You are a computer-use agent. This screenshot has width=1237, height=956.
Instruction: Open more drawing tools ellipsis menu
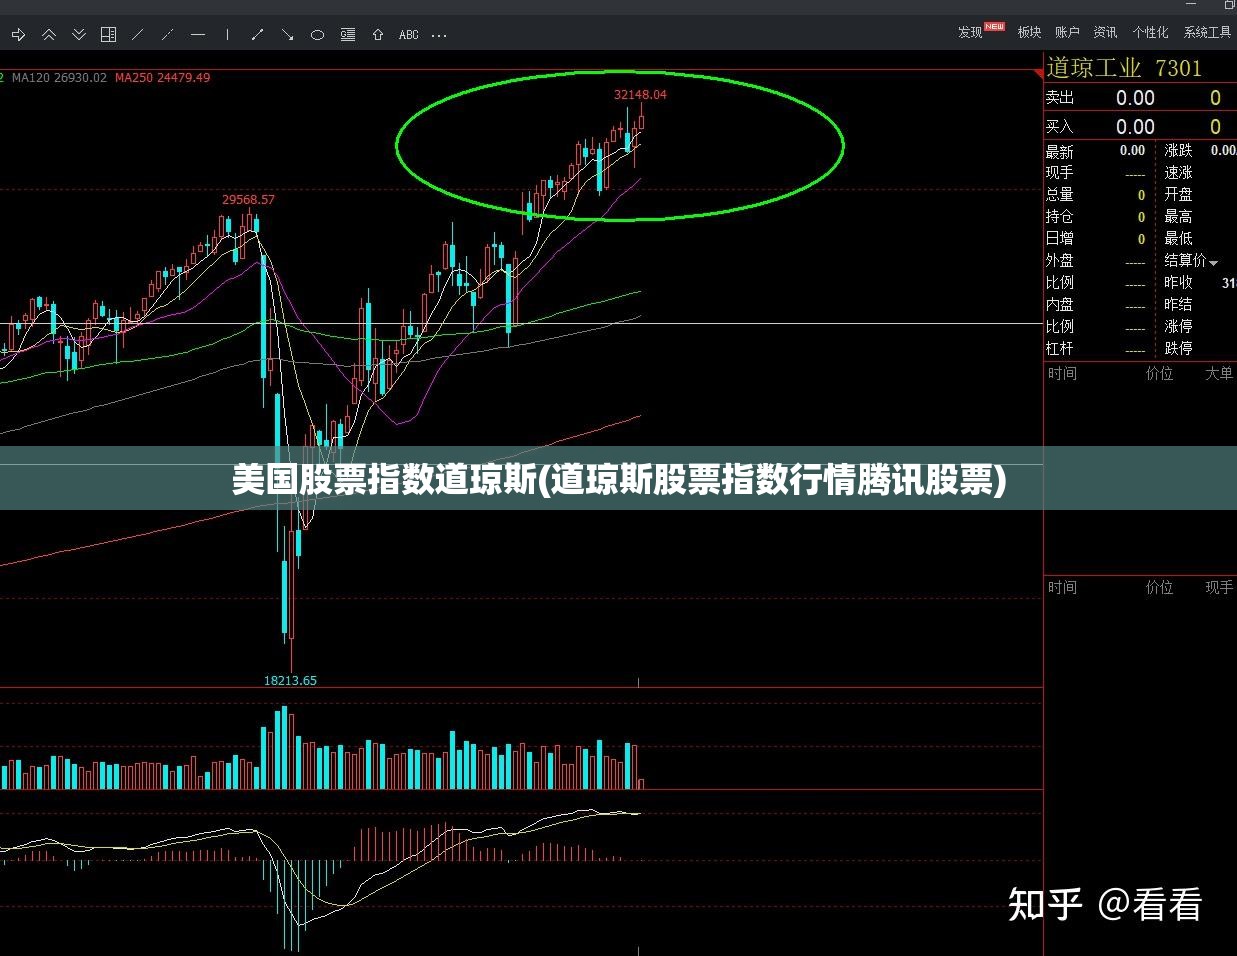coord(439,35)
